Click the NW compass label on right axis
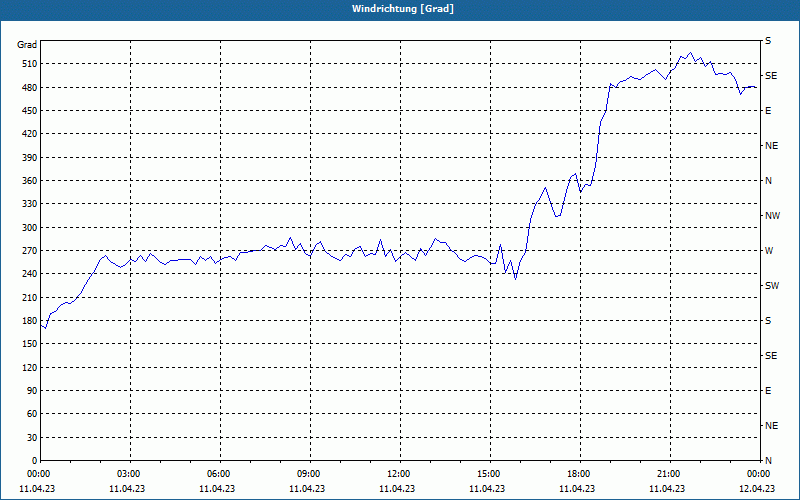Viewport: 800px width, 500px height. 772,216
